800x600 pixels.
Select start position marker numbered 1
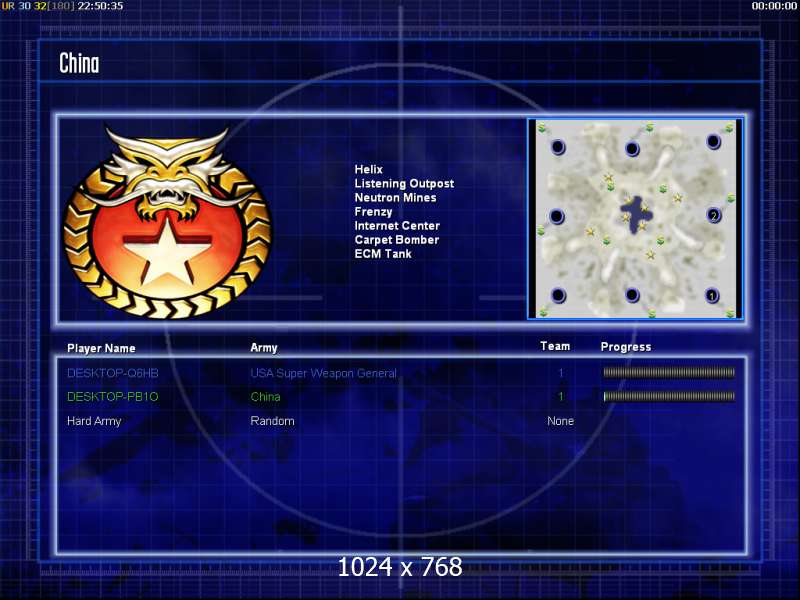[712, 295]
